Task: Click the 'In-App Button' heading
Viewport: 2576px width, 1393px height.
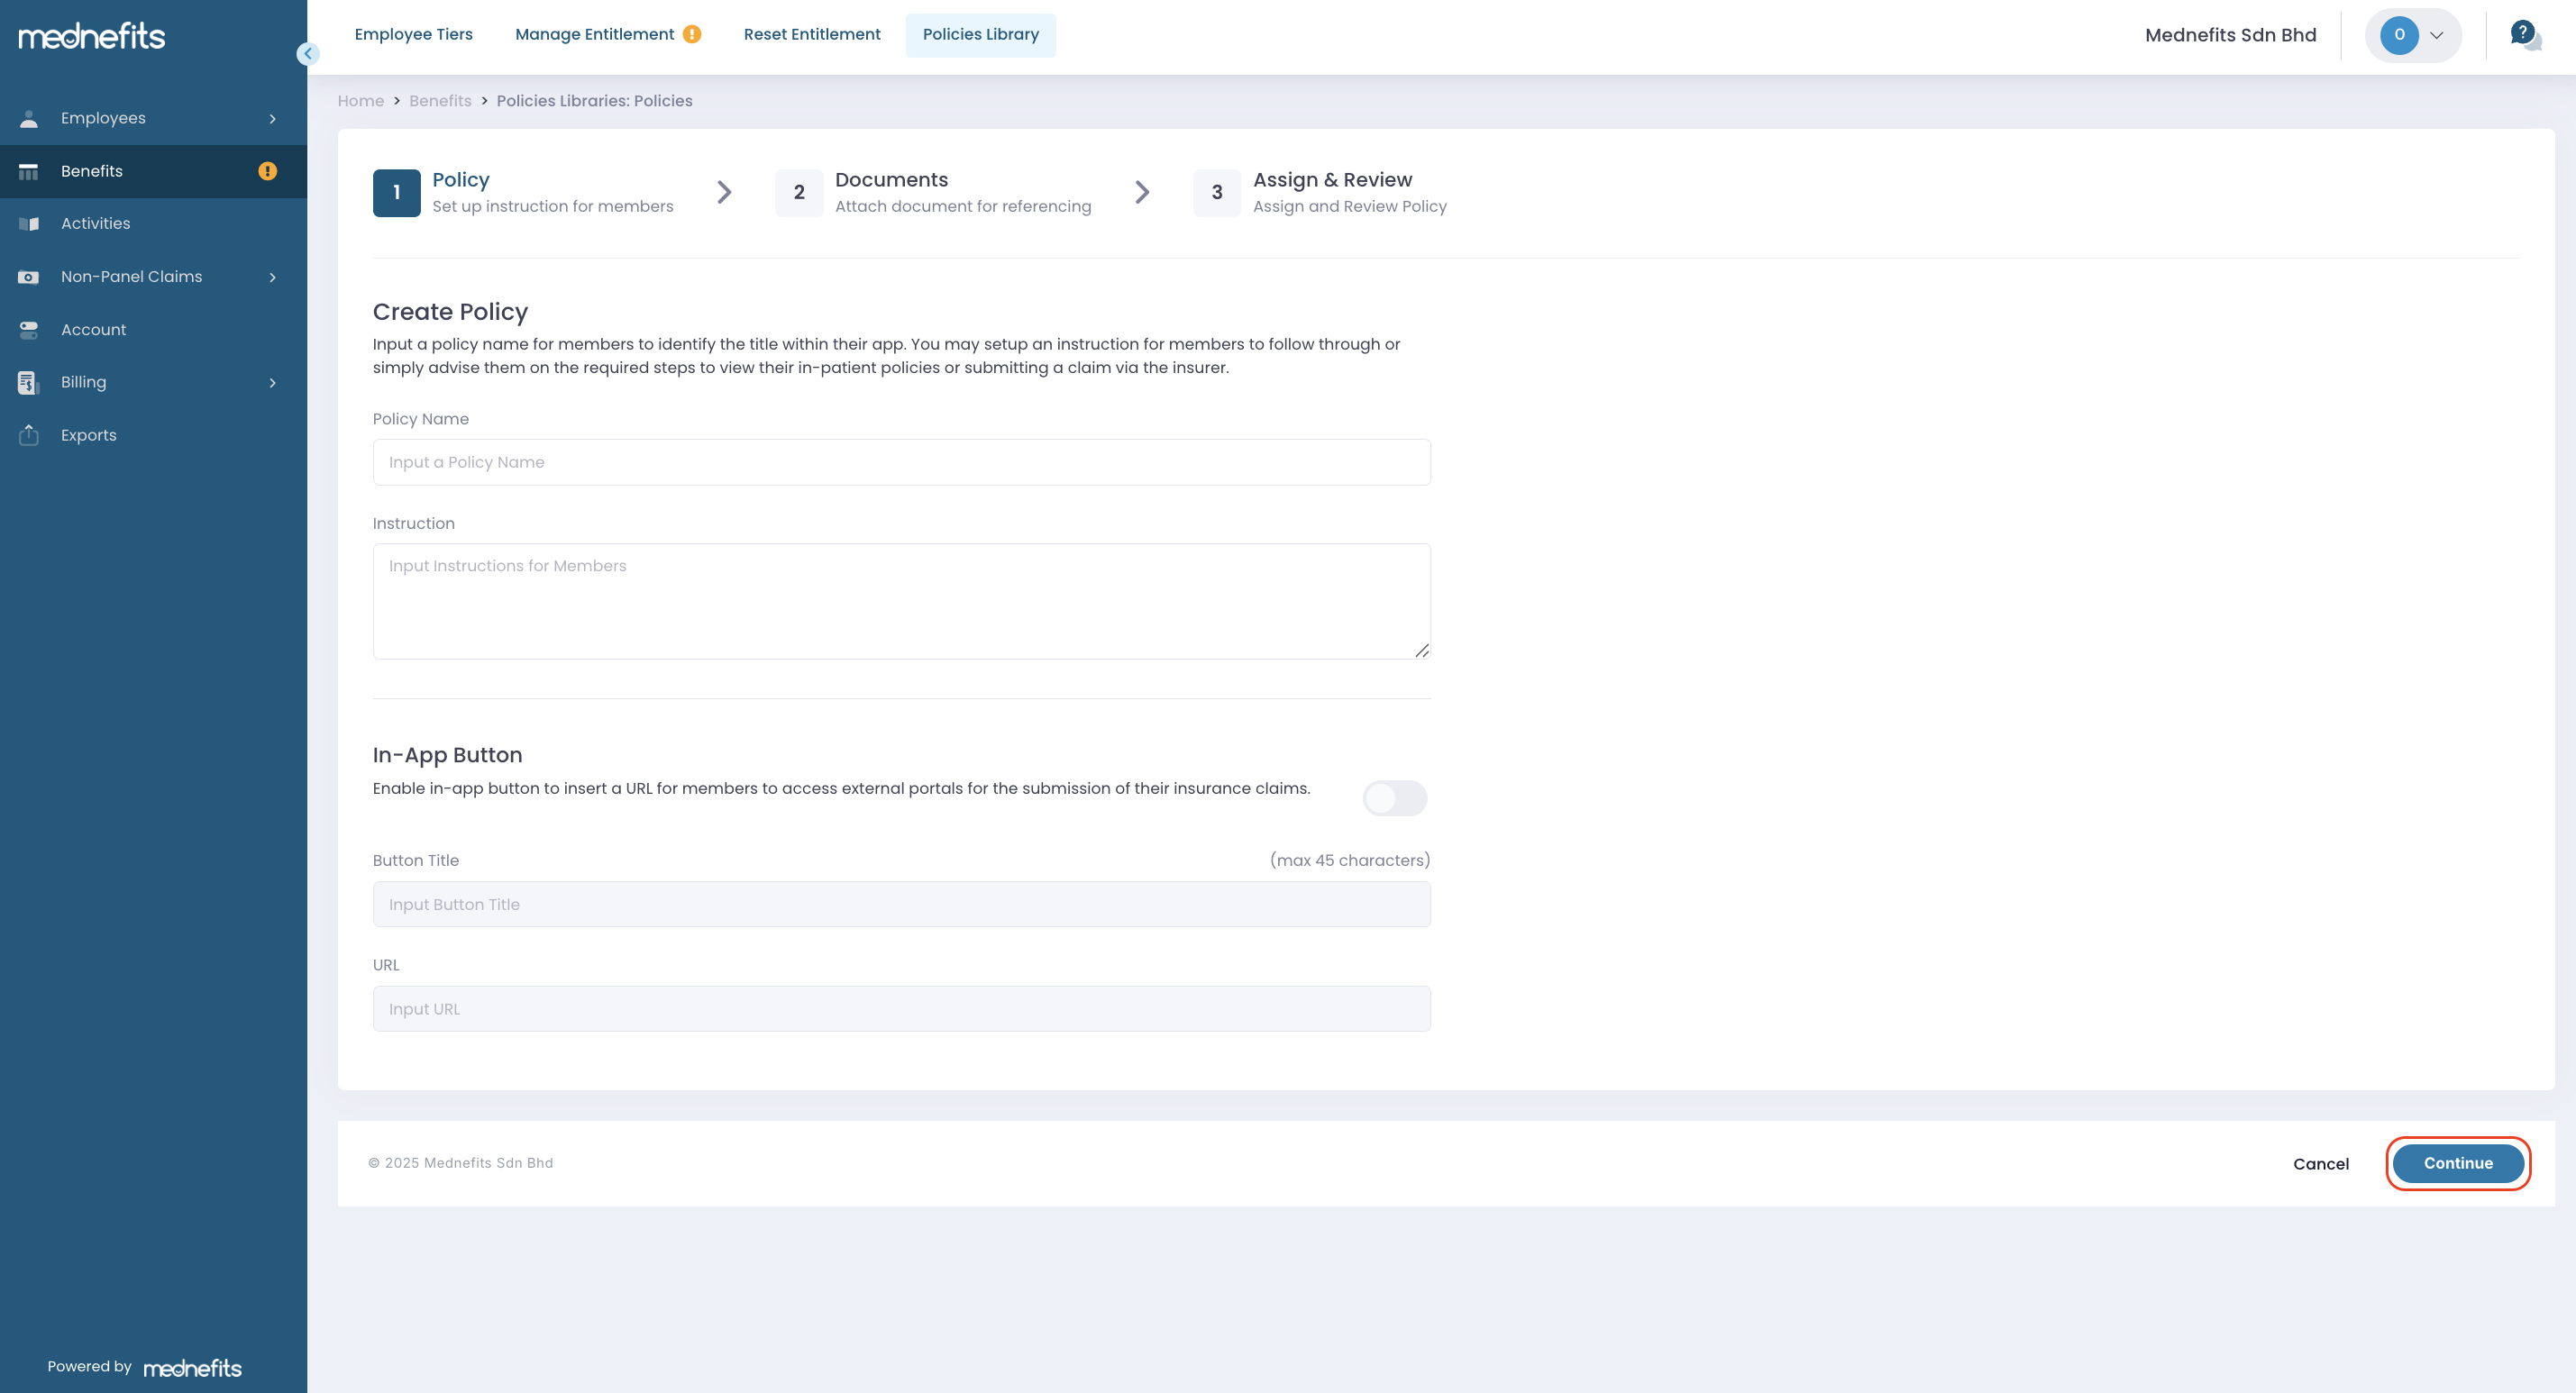Action: click(447, 755)
